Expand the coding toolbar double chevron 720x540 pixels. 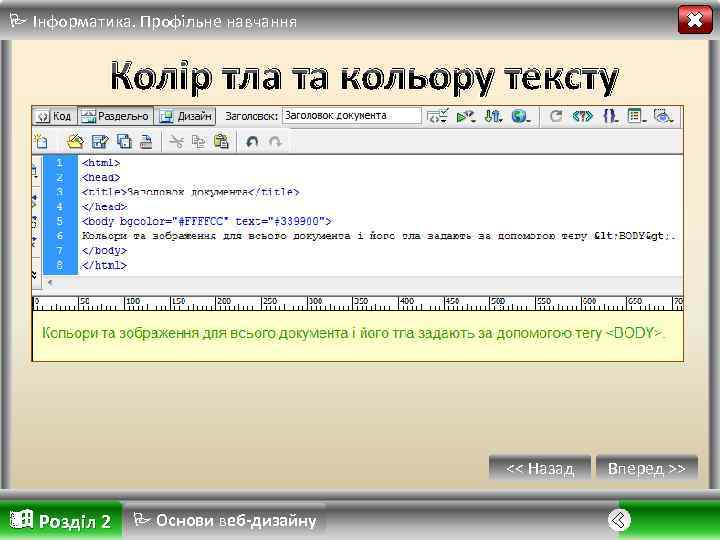(x=34, y=274)
